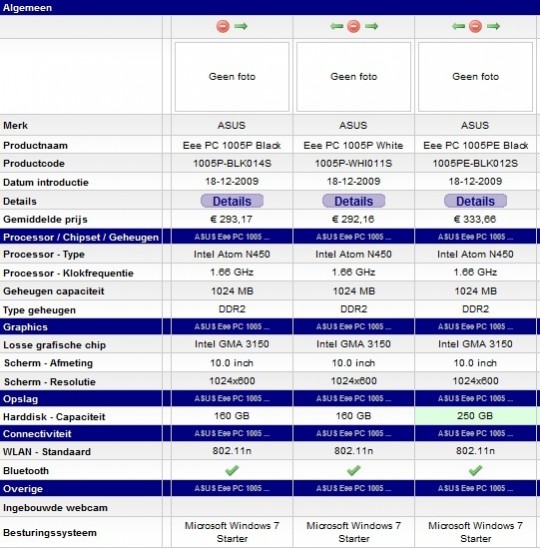Click product code 1005P-WHI011S

tap(354, 163)
